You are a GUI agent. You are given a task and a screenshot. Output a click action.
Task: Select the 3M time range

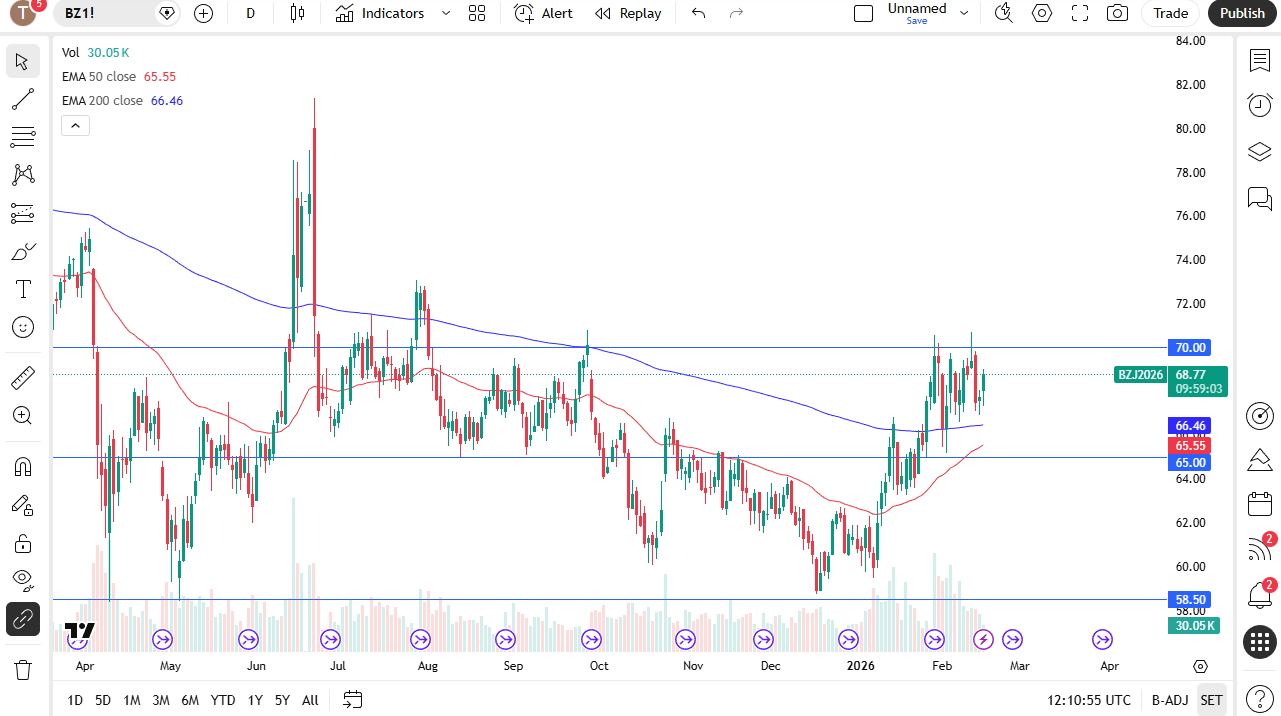tap(161, 700)
